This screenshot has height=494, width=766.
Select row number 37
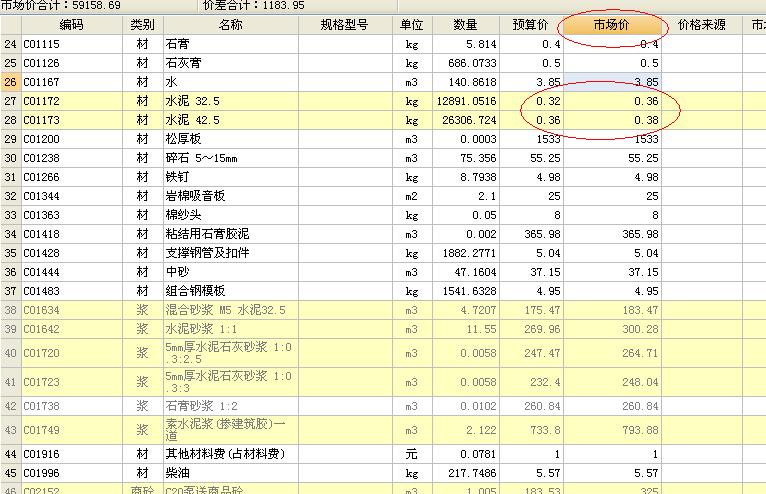(x=11, y=291)
